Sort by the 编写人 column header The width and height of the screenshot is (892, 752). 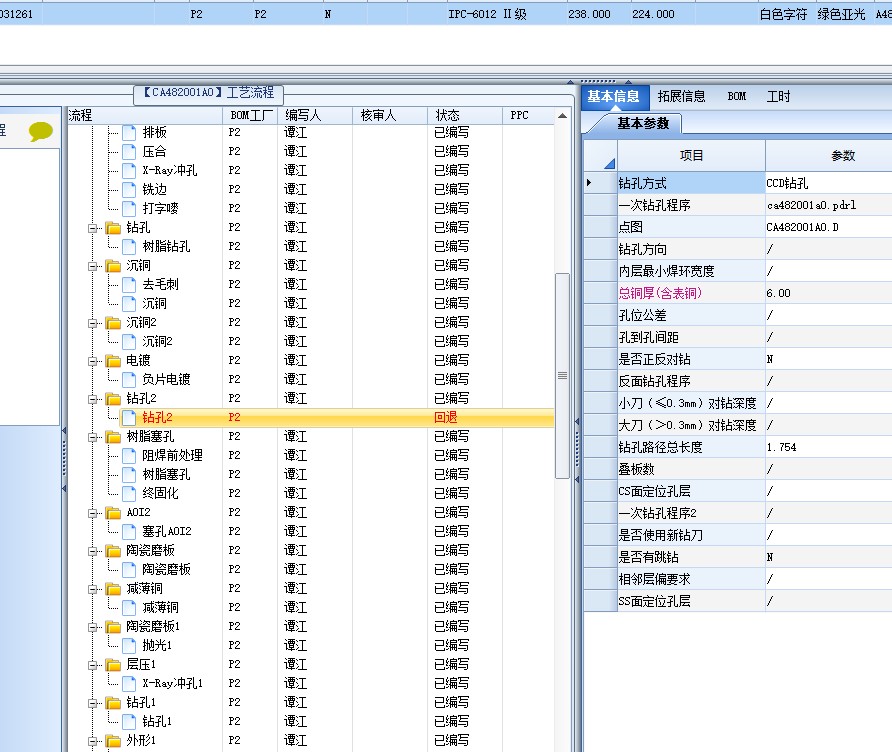315,115
